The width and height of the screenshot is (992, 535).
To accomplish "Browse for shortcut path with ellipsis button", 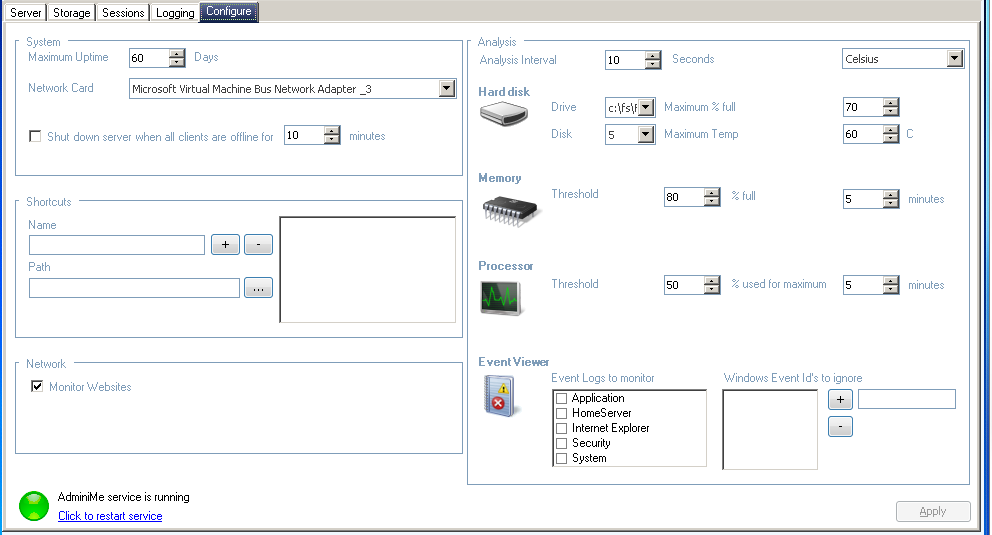I will click(258, 288).
